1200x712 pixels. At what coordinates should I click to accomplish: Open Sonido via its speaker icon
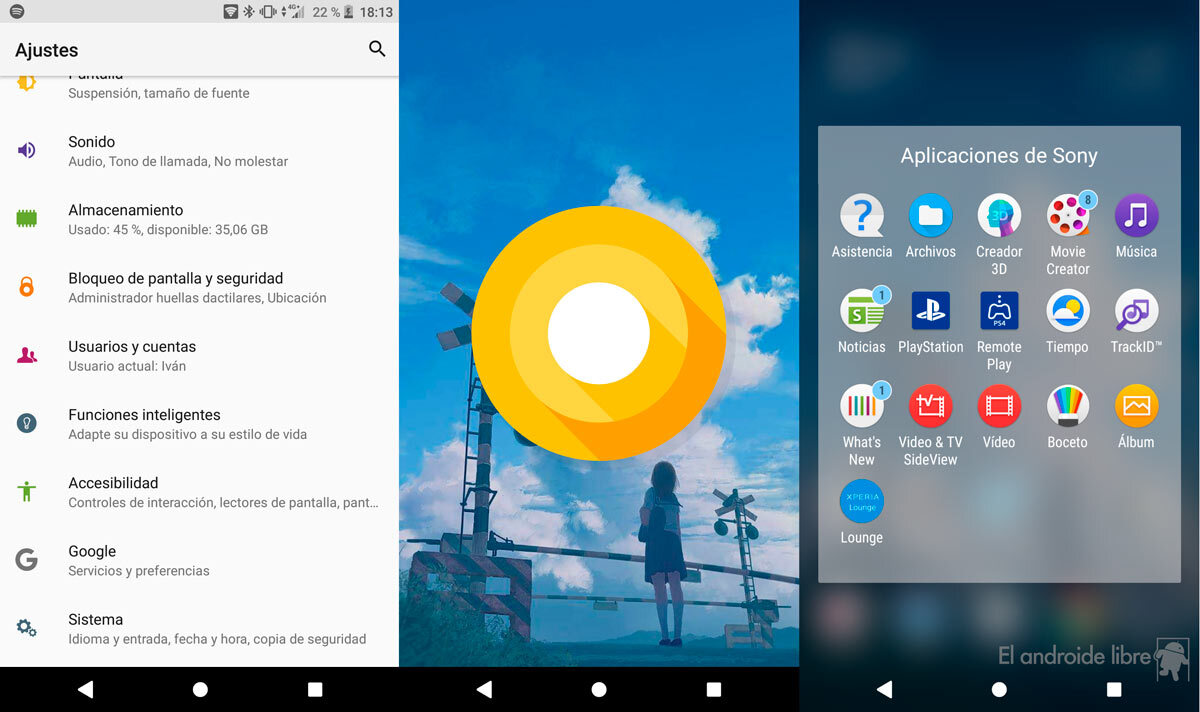(x=27, y=150)
